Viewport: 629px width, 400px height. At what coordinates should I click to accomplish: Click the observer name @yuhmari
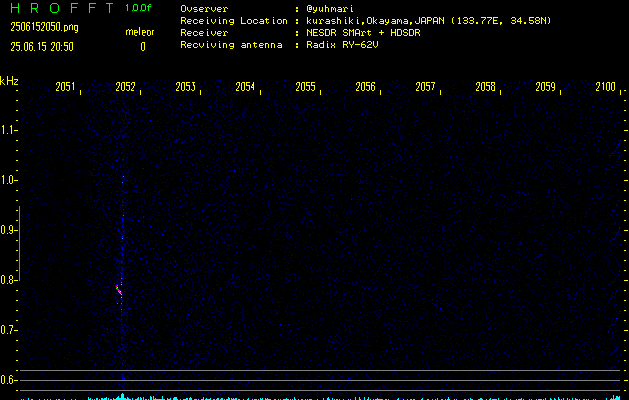click(x=330, y=9)
